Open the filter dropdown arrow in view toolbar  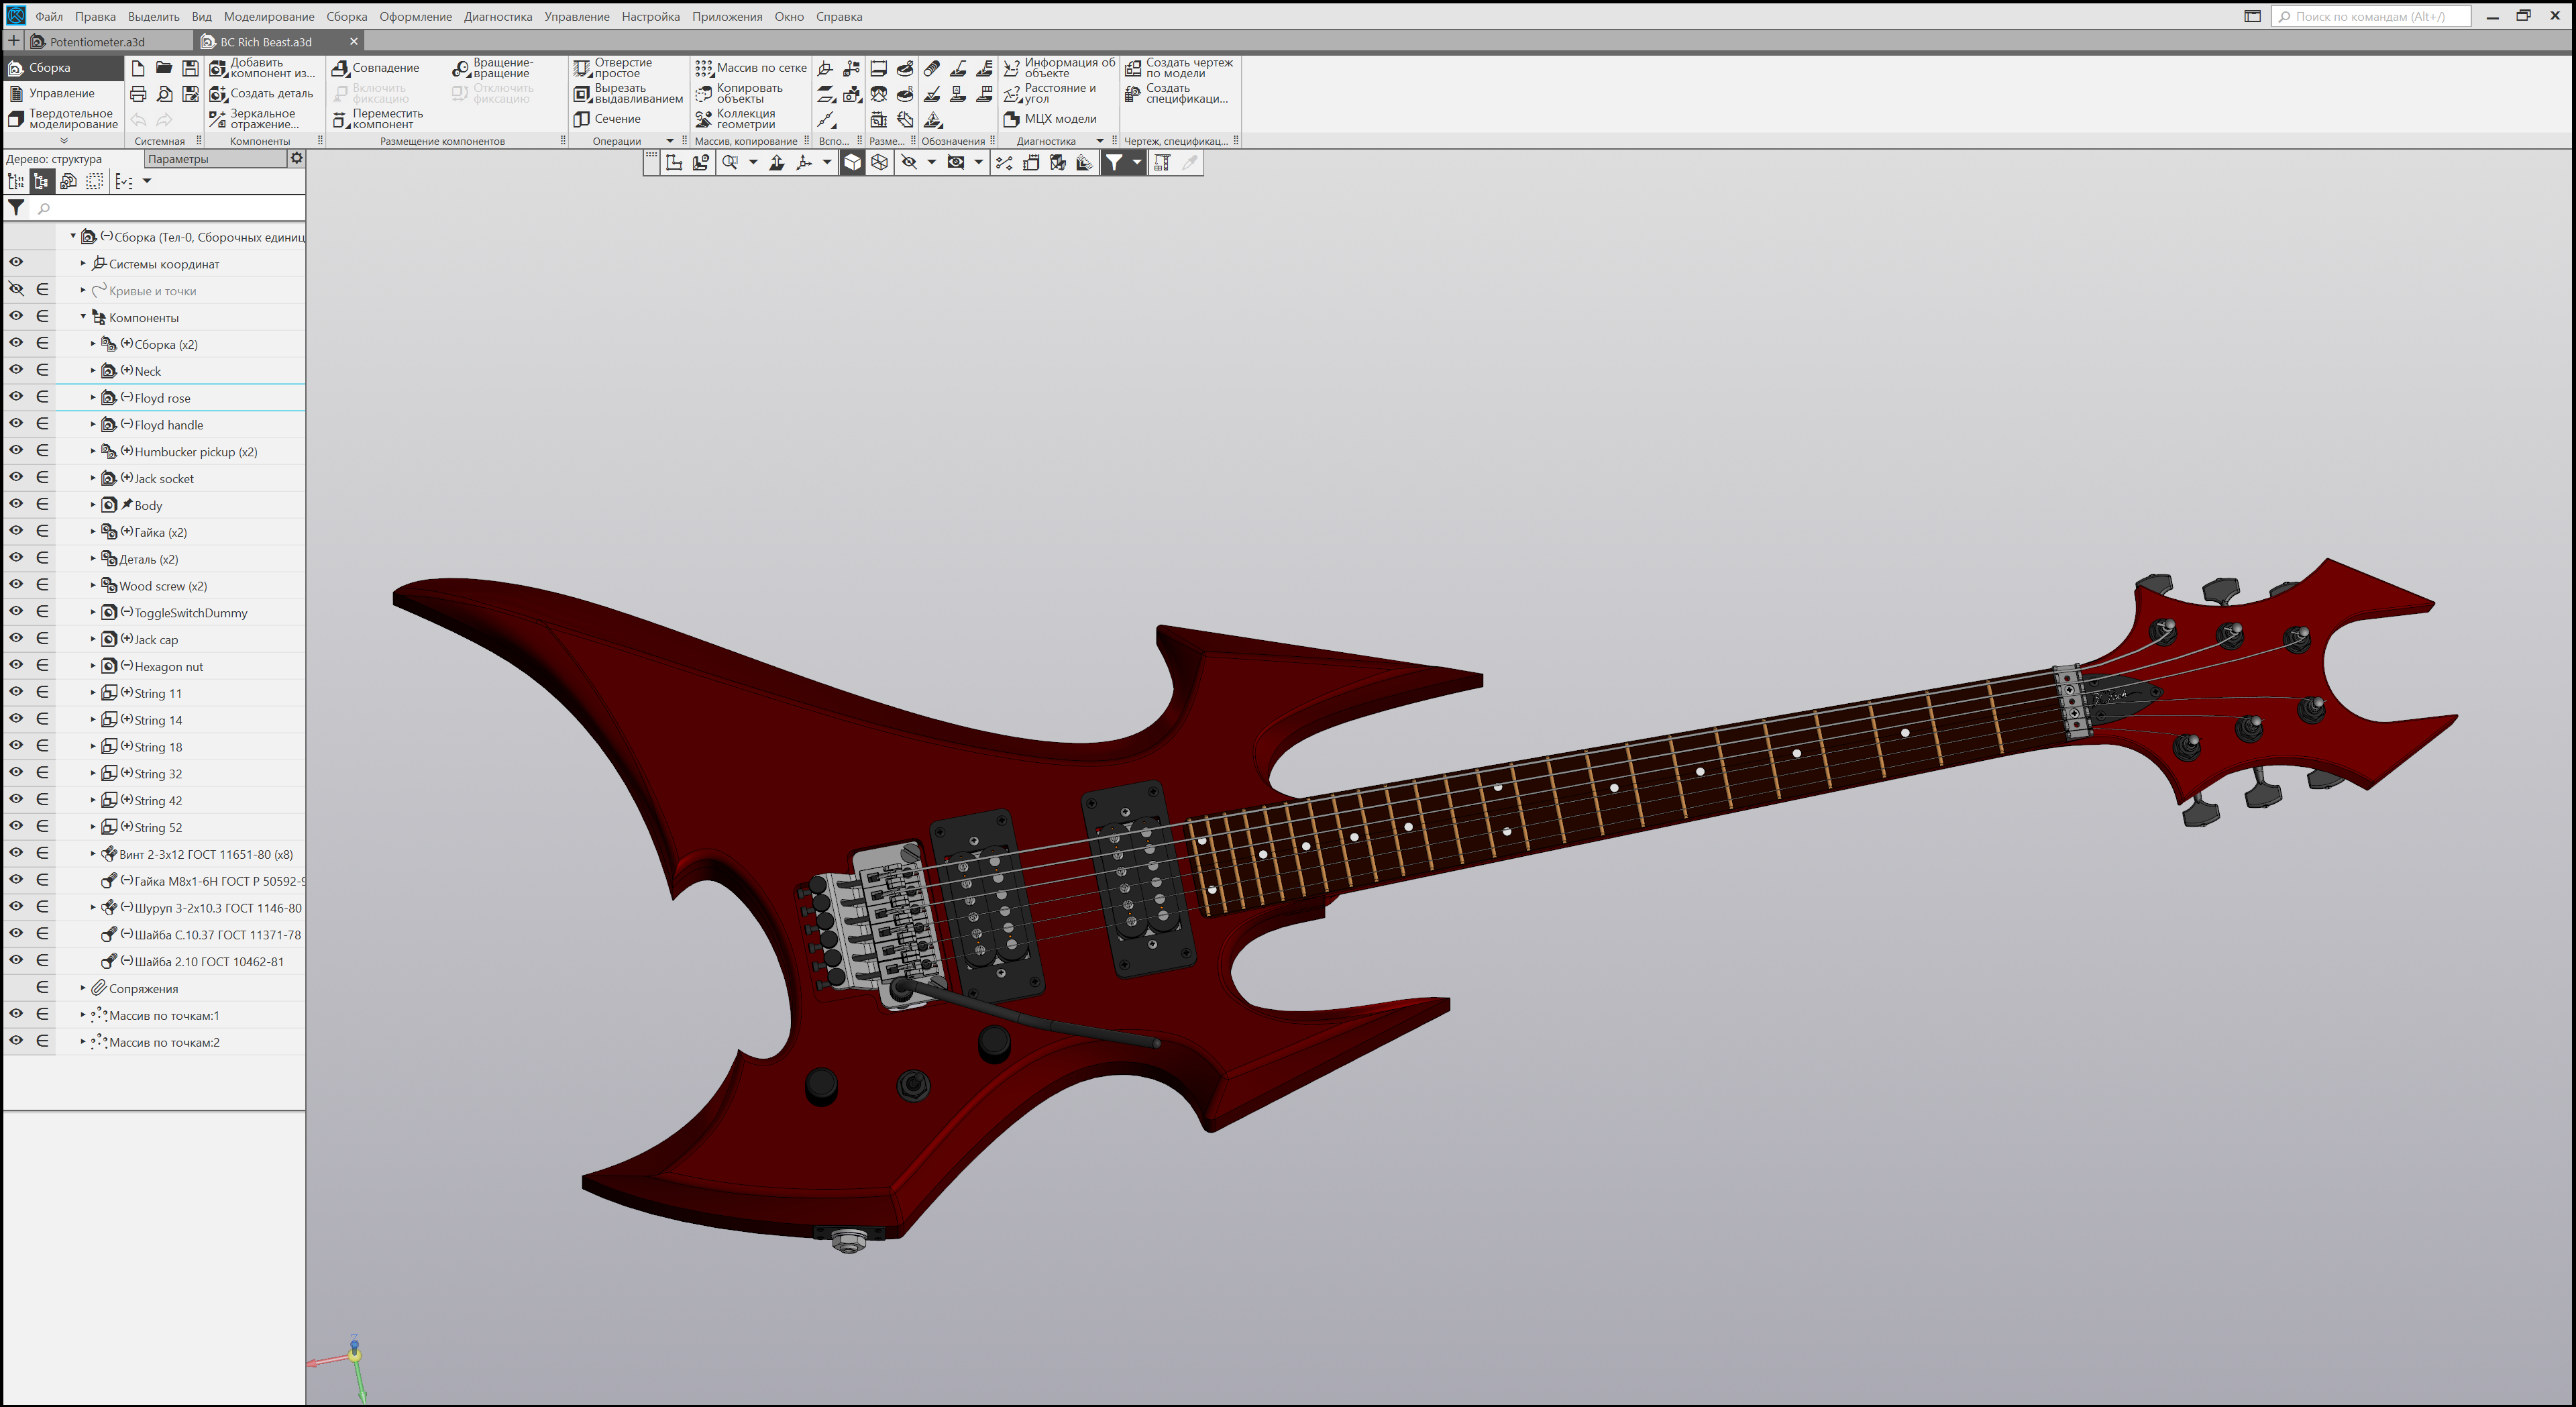(x=1137, y=163)
